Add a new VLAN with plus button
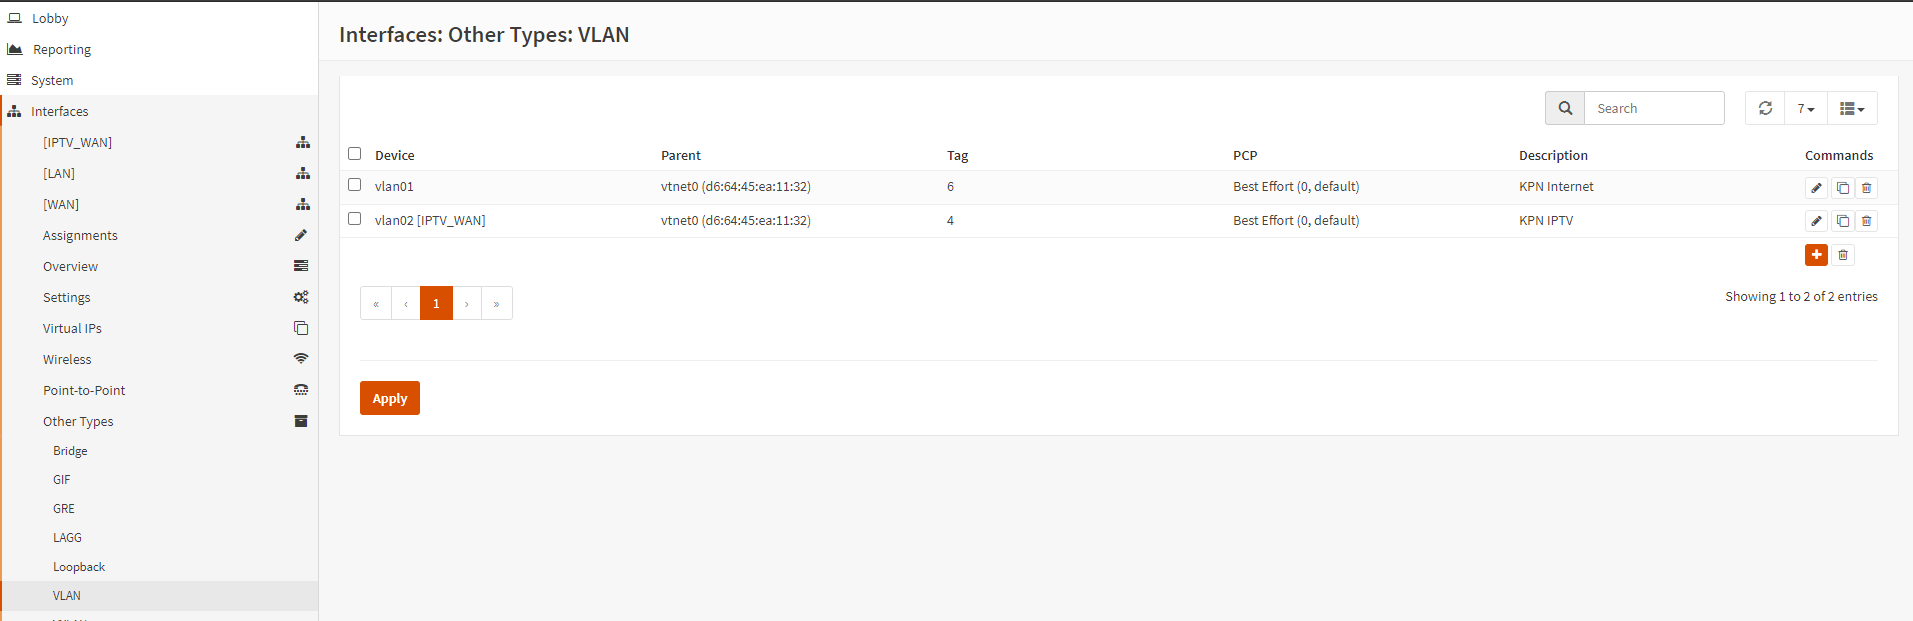The image size is (1913, 621). (x=1816, y=255)
